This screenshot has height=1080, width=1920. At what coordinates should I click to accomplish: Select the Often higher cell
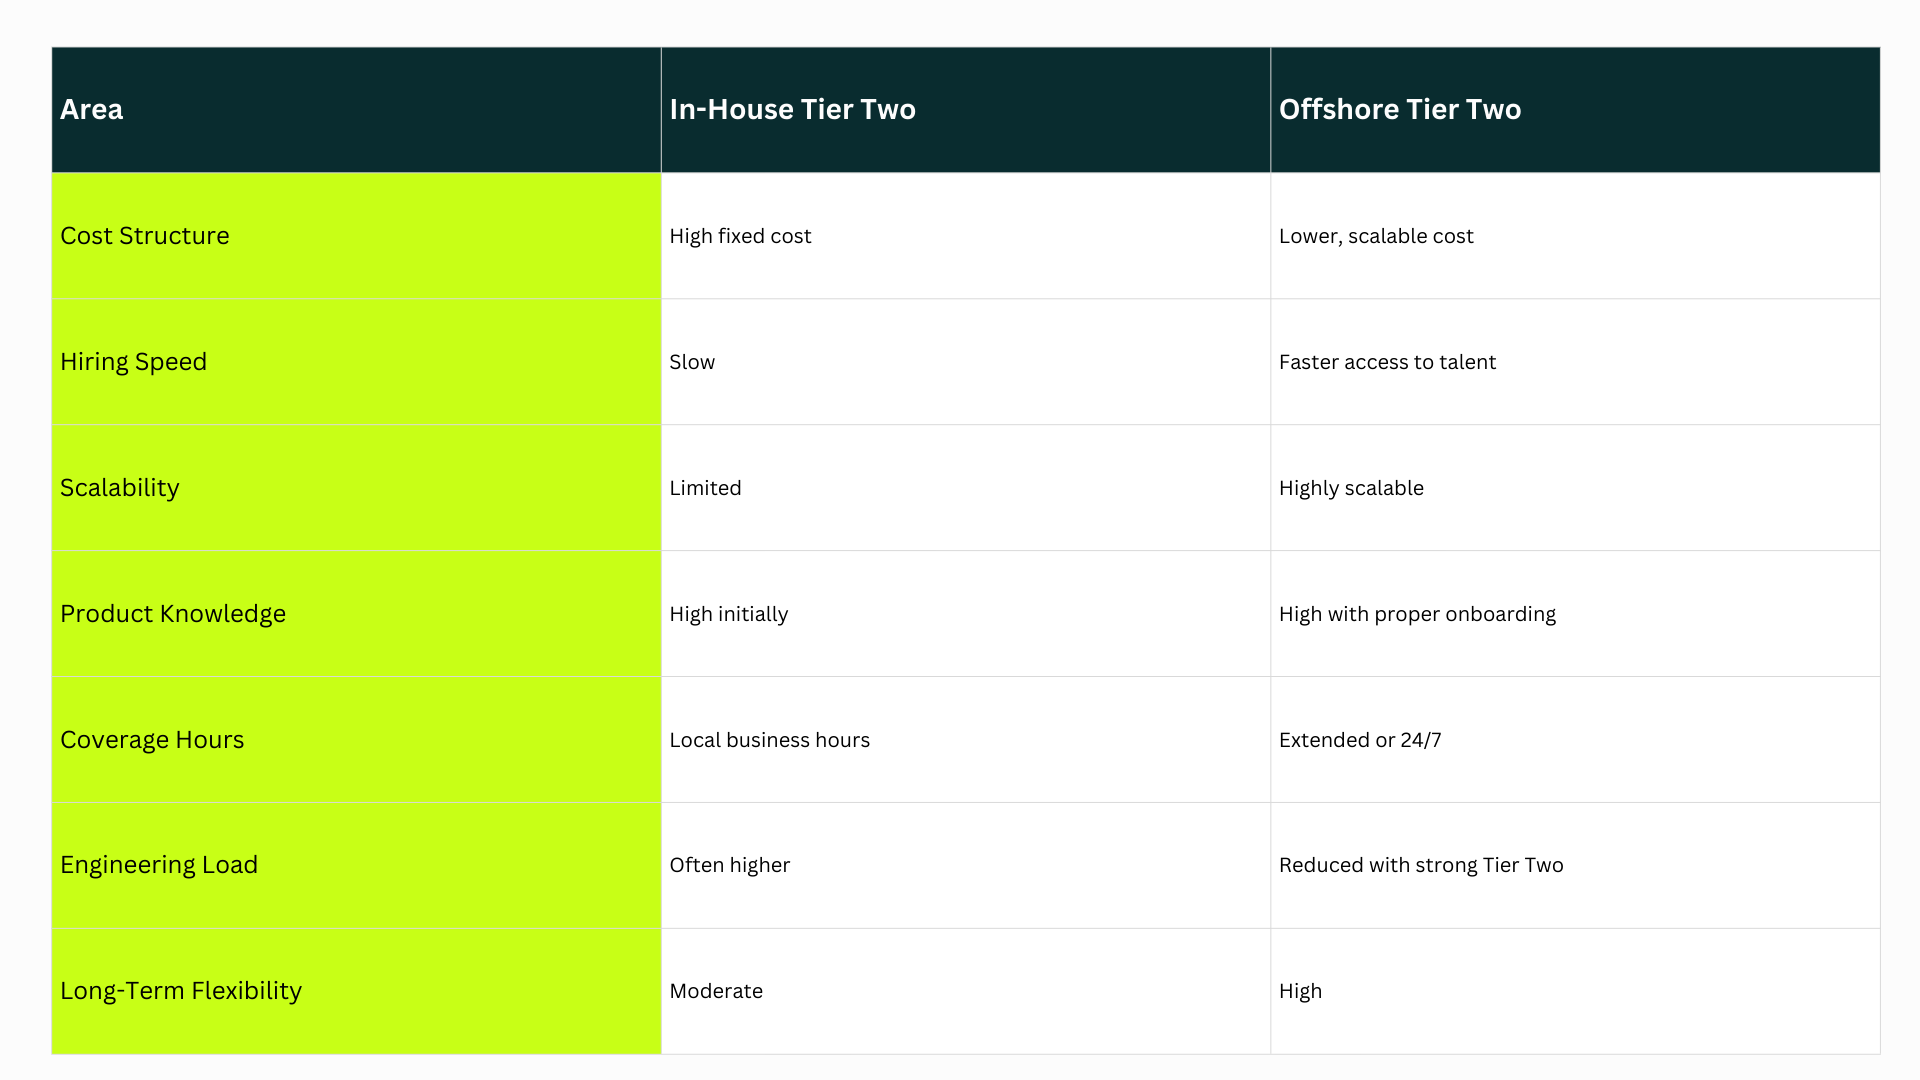click(x=729, y=865)
